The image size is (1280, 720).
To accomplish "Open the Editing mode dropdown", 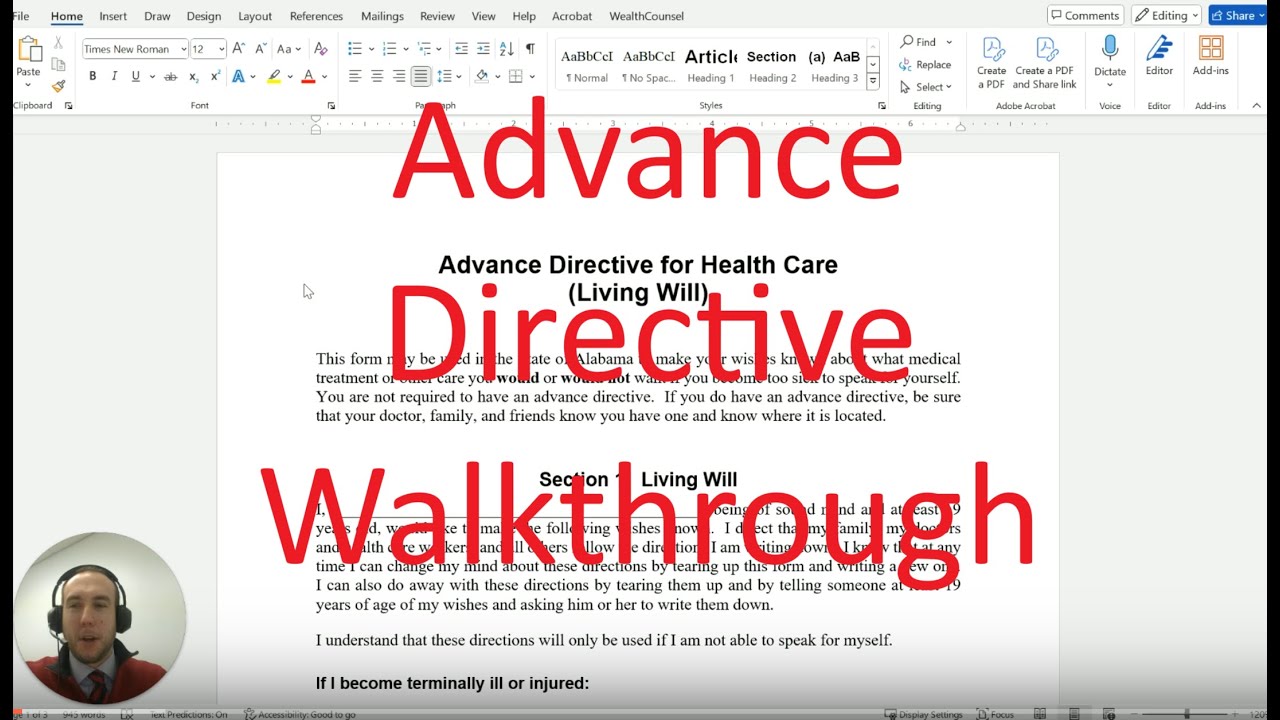I will click(x=1166, y=15).
